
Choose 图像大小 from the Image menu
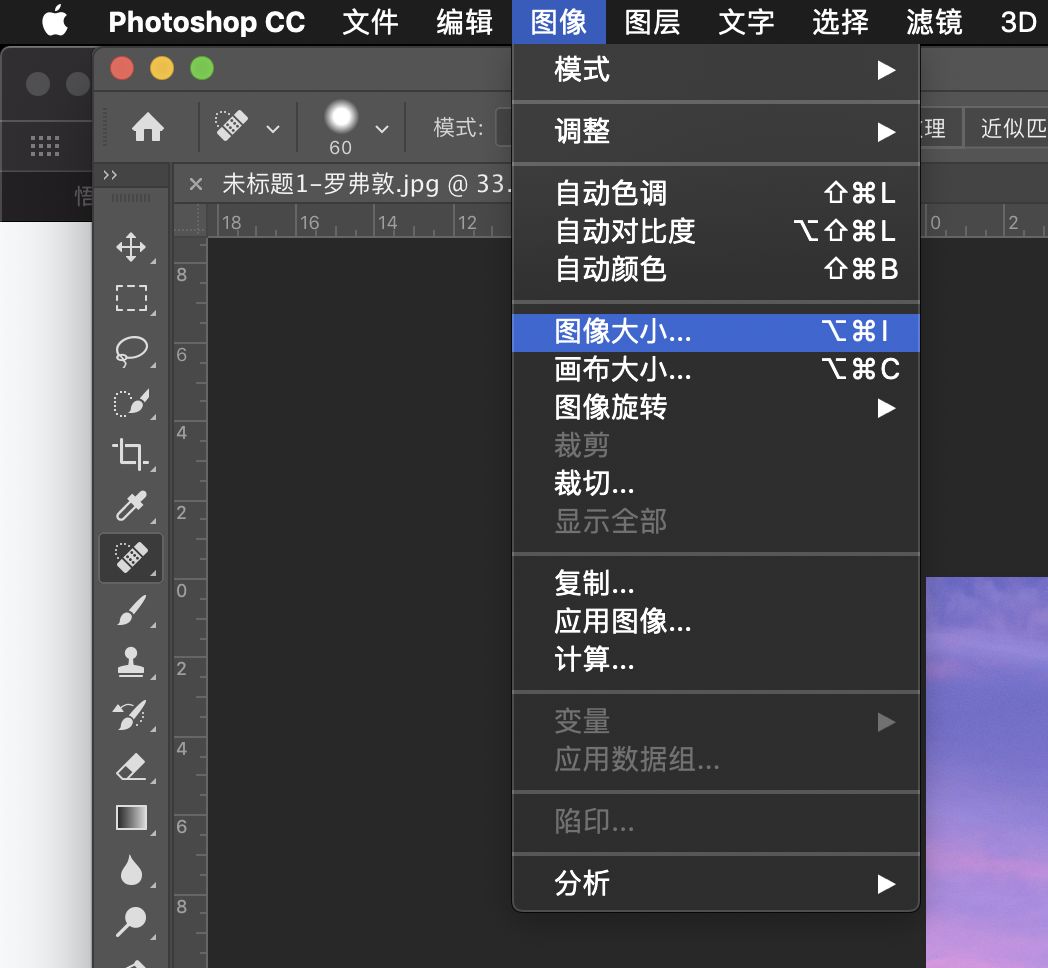point(620,332)
